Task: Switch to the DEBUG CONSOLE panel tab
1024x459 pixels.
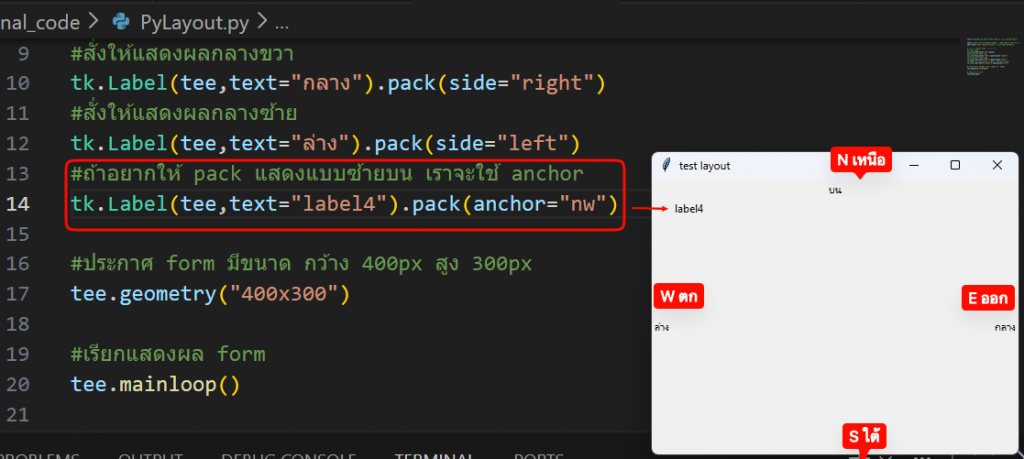Action: point(290,455)
